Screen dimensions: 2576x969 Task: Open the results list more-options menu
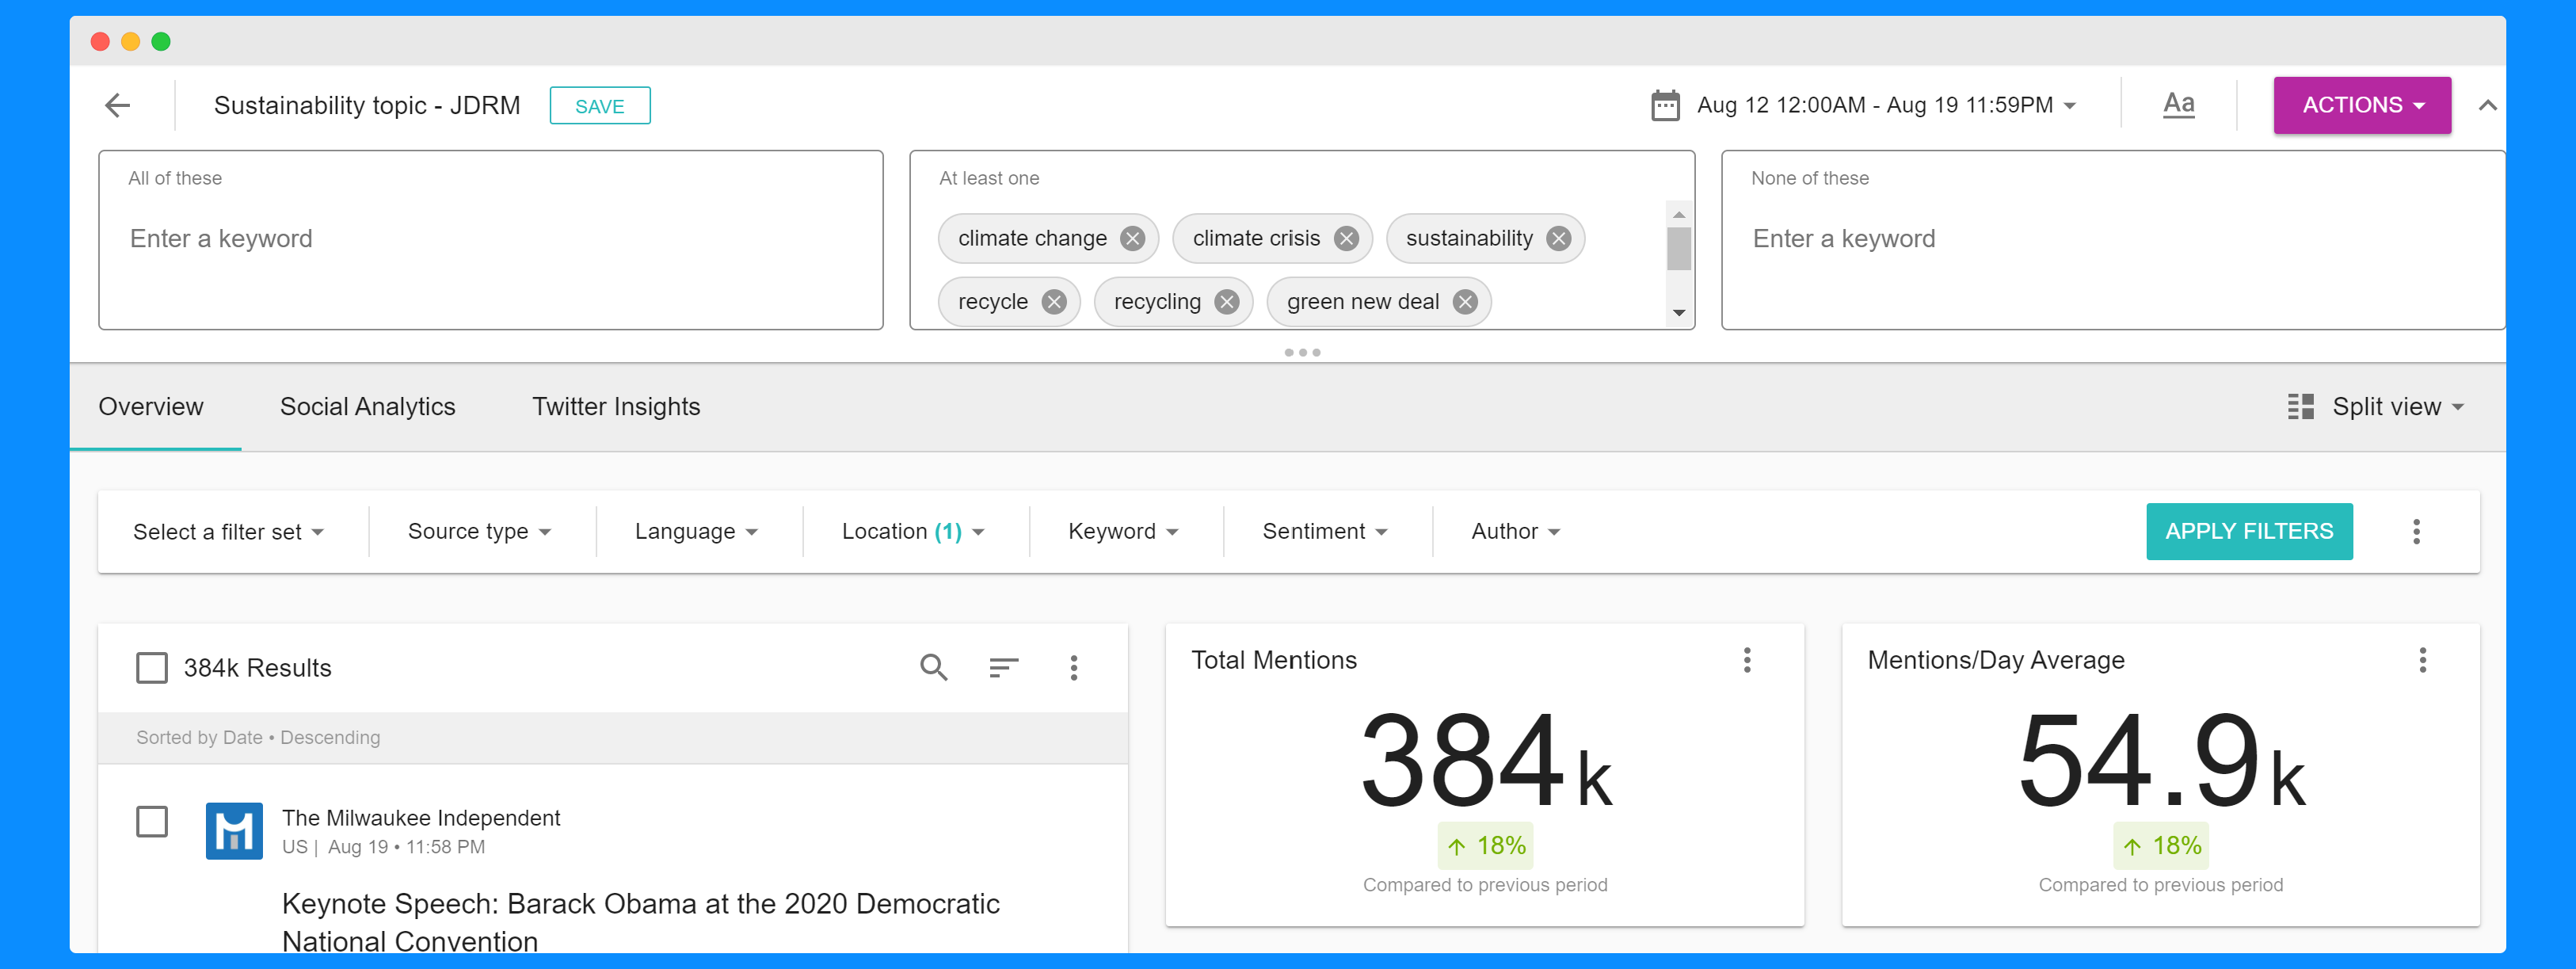[x=1073, y=667]
